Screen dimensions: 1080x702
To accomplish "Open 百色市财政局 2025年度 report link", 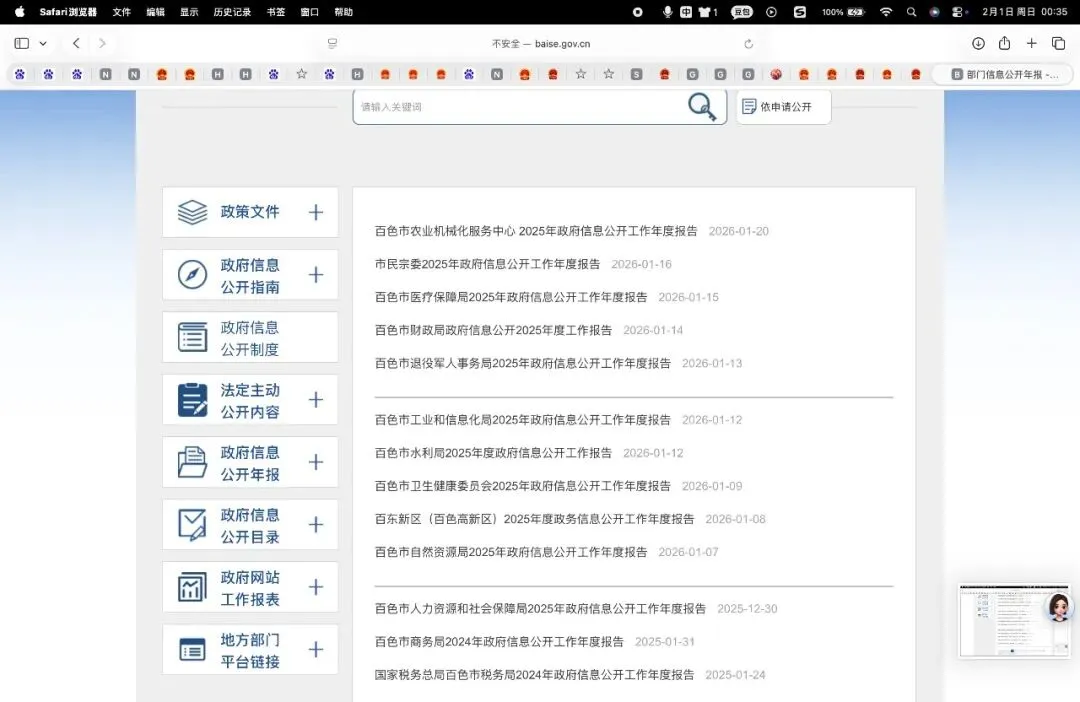I will pyautogui.click(x=493, y=330).
